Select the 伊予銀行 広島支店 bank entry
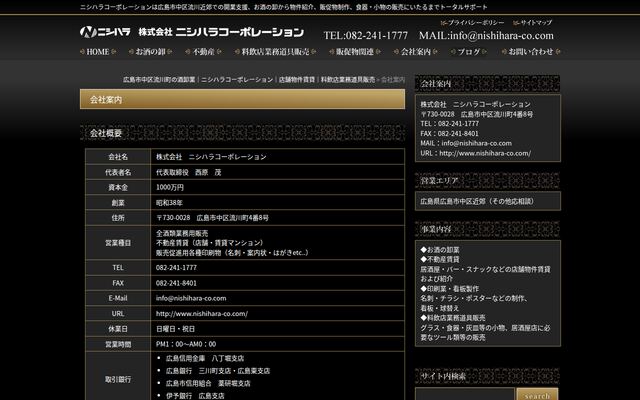Viewport: 640px width, 400px height. coord(195,396)
